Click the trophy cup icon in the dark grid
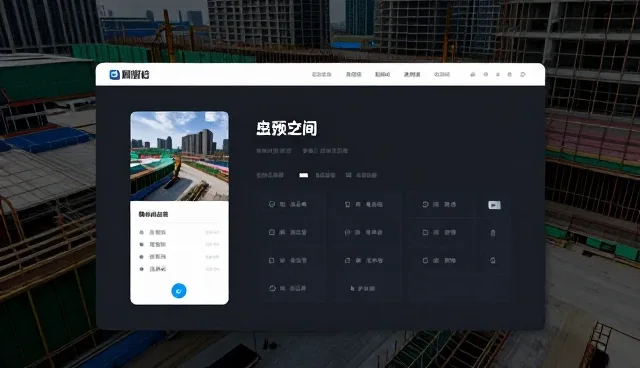 coord(347,204)
